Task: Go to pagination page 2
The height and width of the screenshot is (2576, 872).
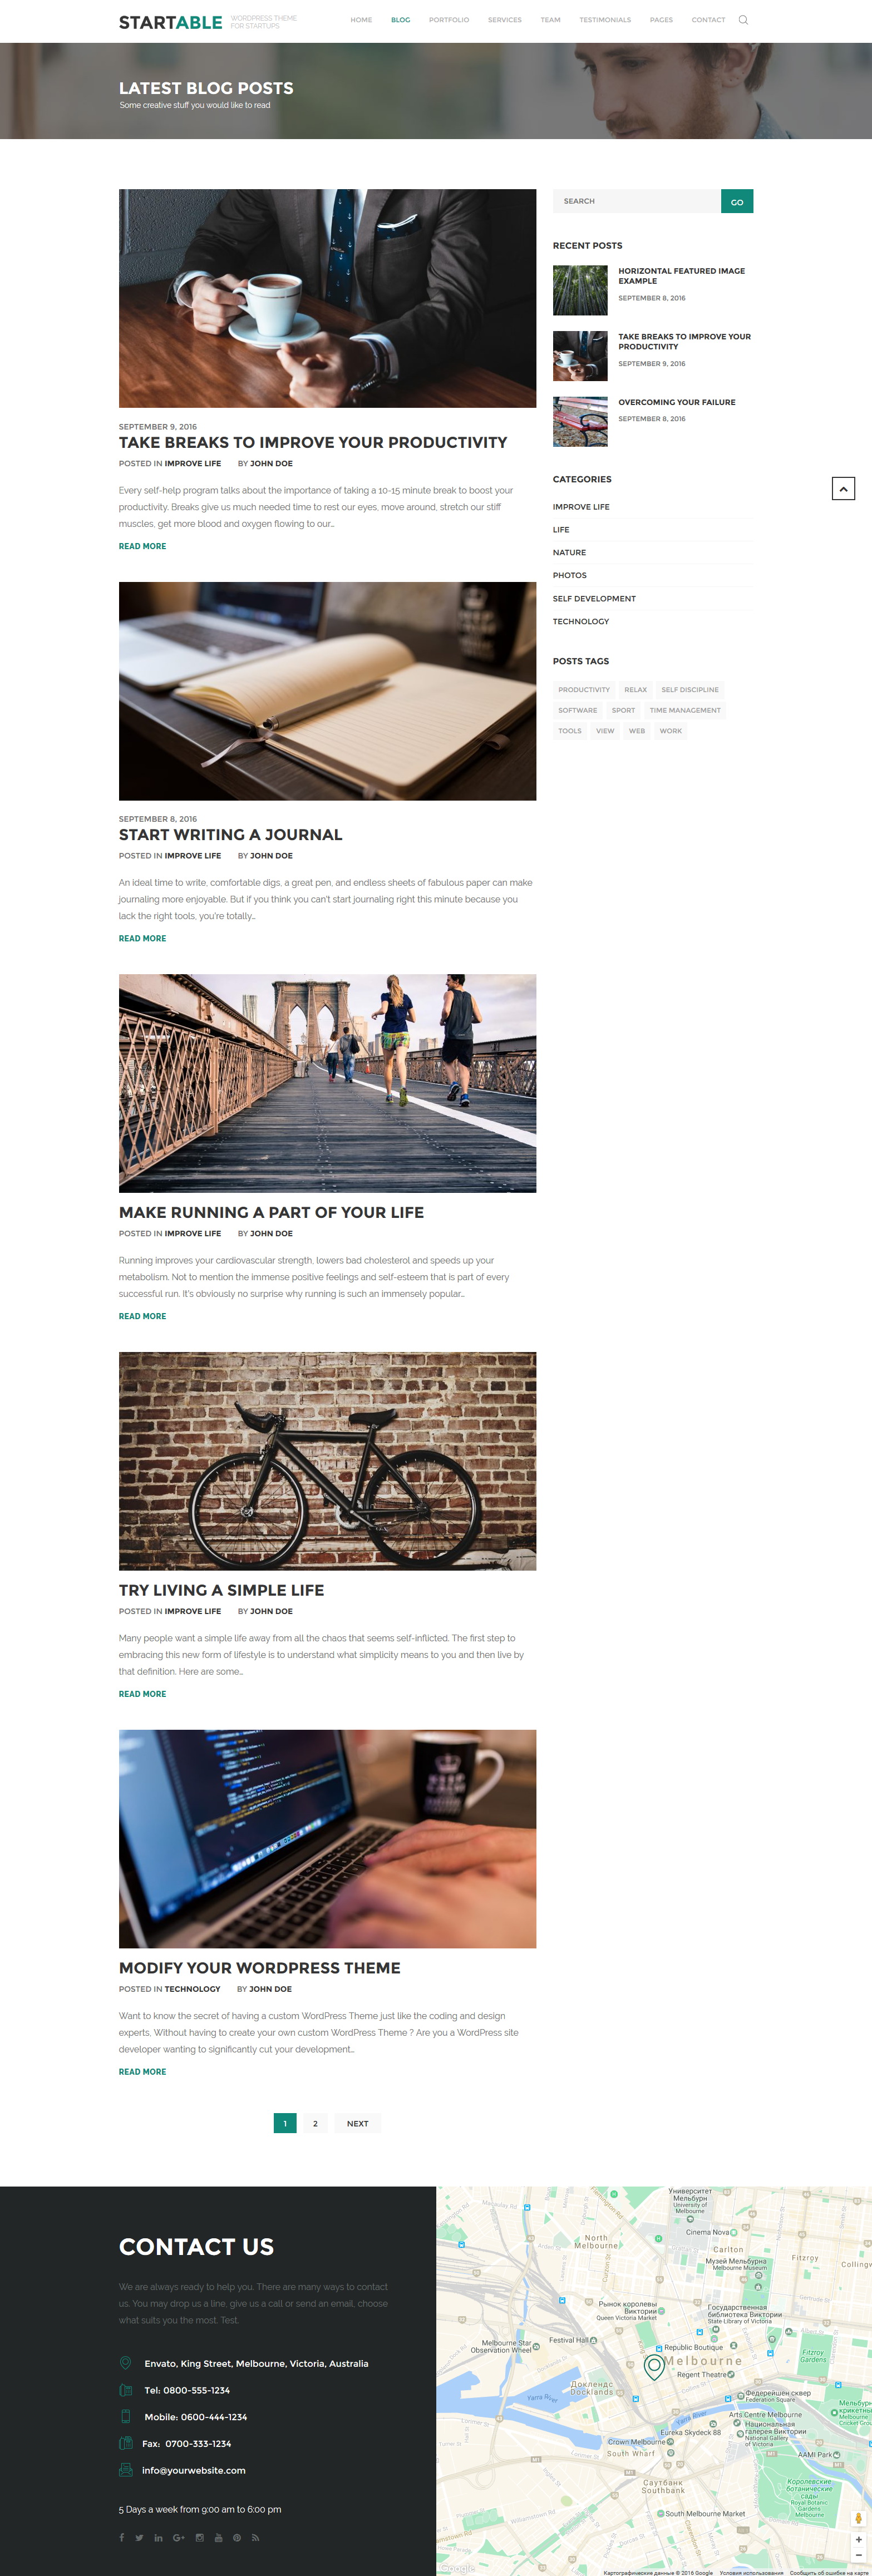Action: pos(315,2123)
